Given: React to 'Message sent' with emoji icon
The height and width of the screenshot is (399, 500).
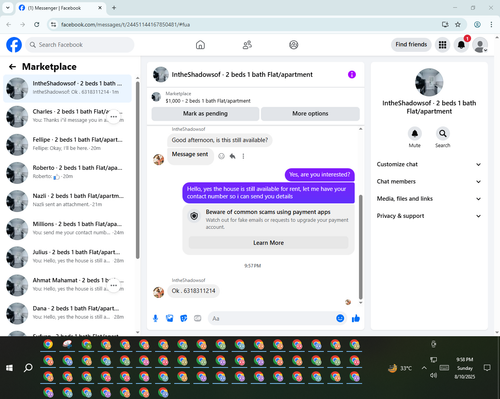Looking at the screenshot, I should [221, 156].
